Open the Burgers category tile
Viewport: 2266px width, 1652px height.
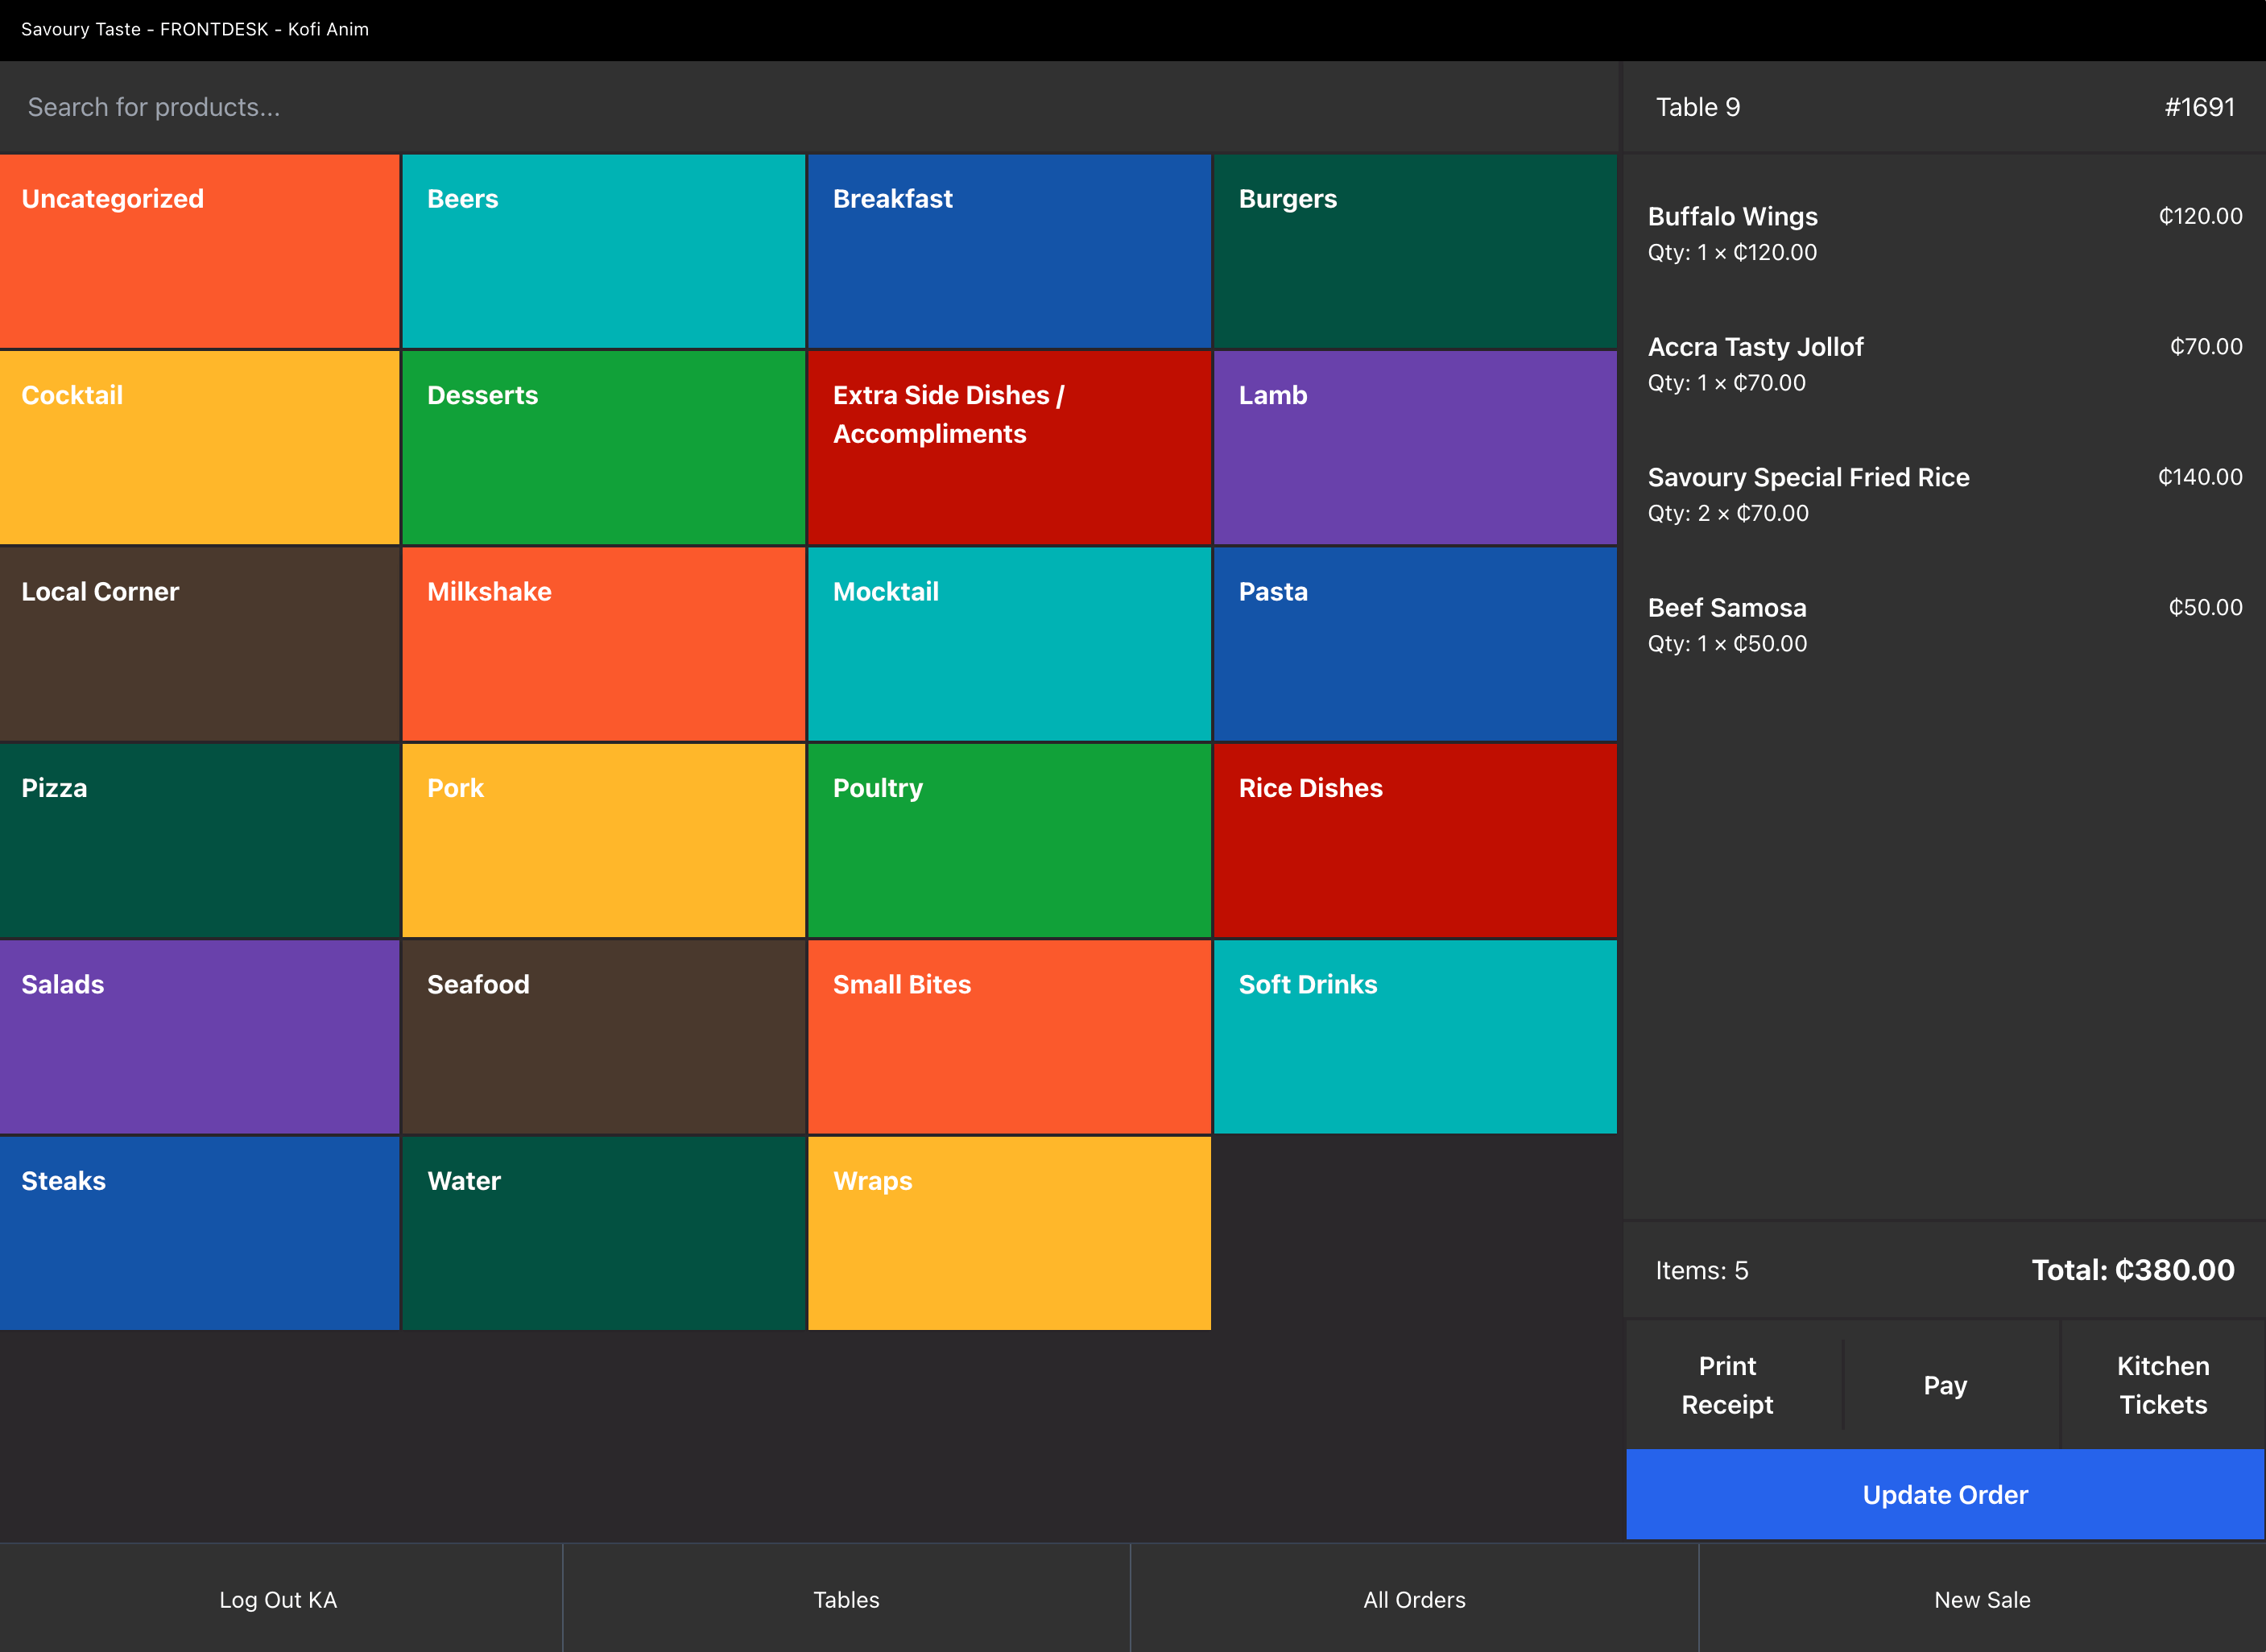(1414, 251)
